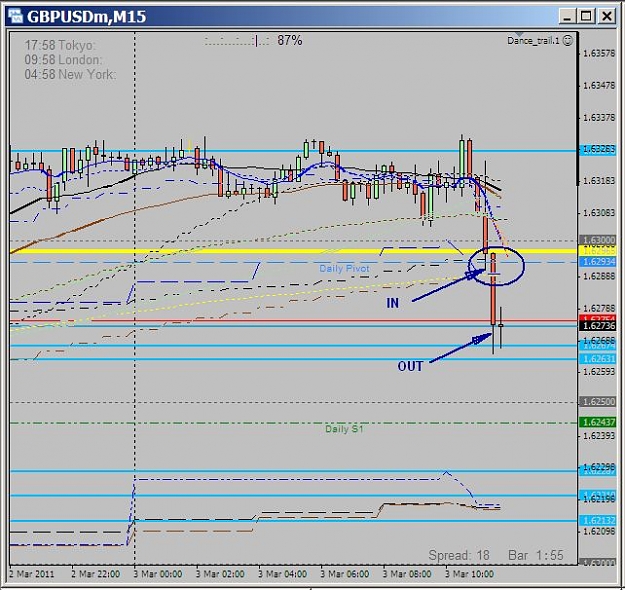
Task: Click the 1.62096 price scale value
Action: tap(599, 532)
